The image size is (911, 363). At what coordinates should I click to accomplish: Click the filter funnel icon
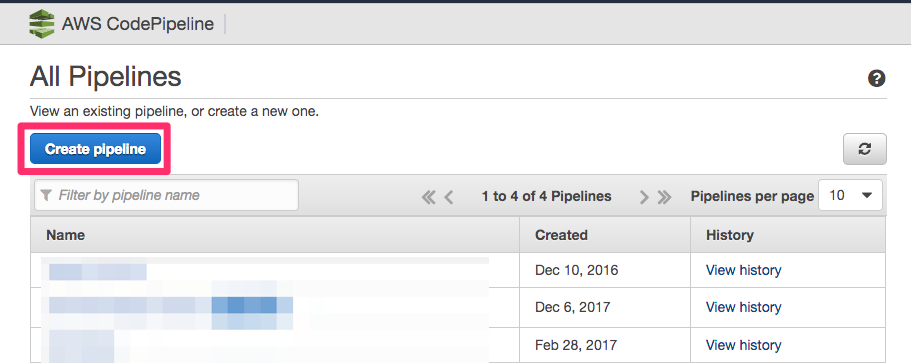pyautogui.click(x=46, y=195)
